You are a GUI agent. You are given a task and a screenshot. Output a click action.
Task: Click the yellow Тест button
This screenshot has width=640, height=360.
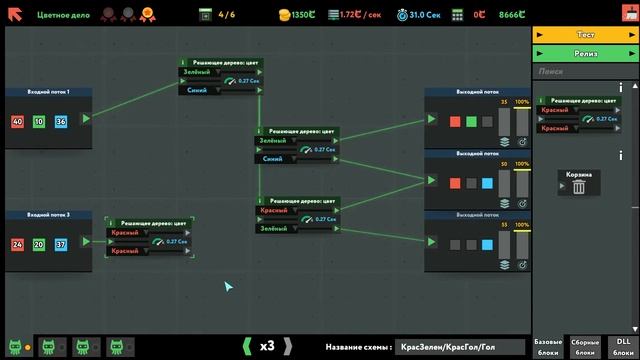[x=585, y=35]
